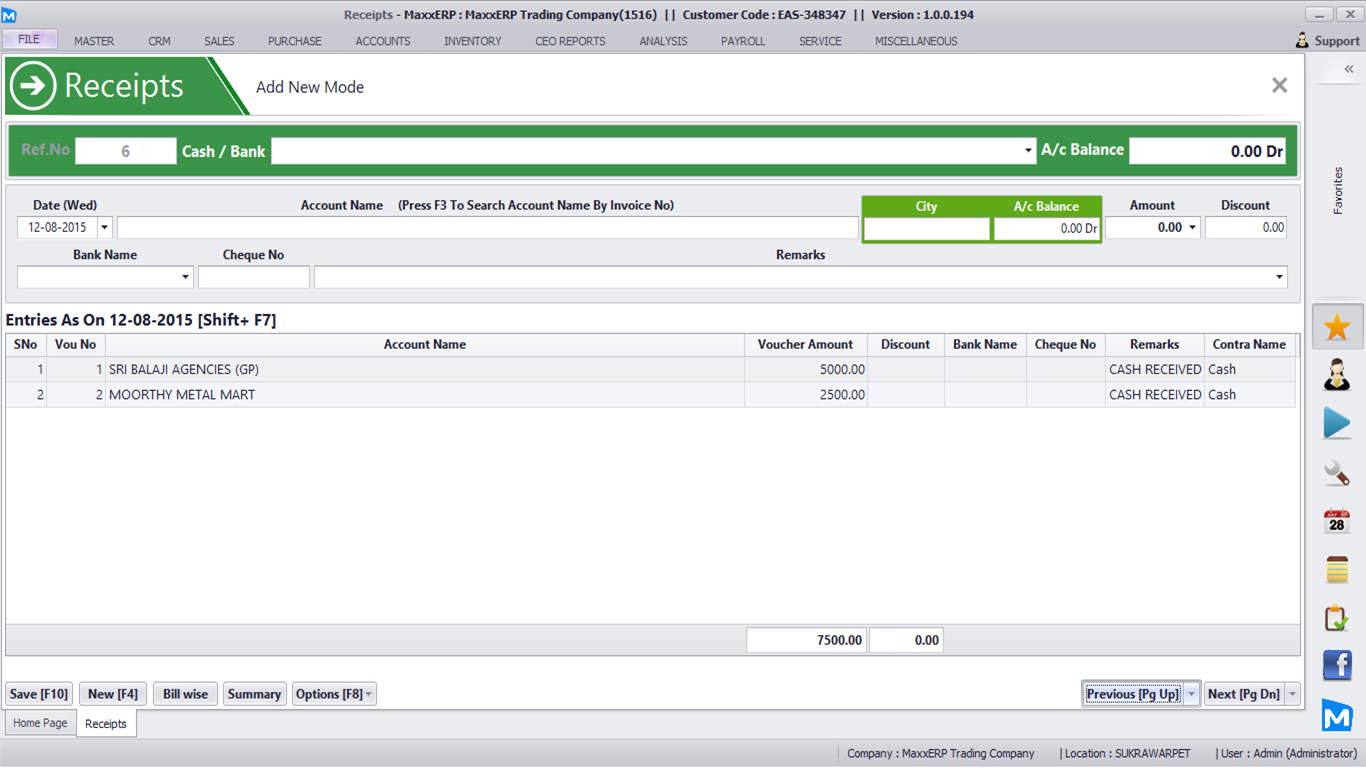Click the blue play arrow icon
1366x768 pixels.
1337,423
